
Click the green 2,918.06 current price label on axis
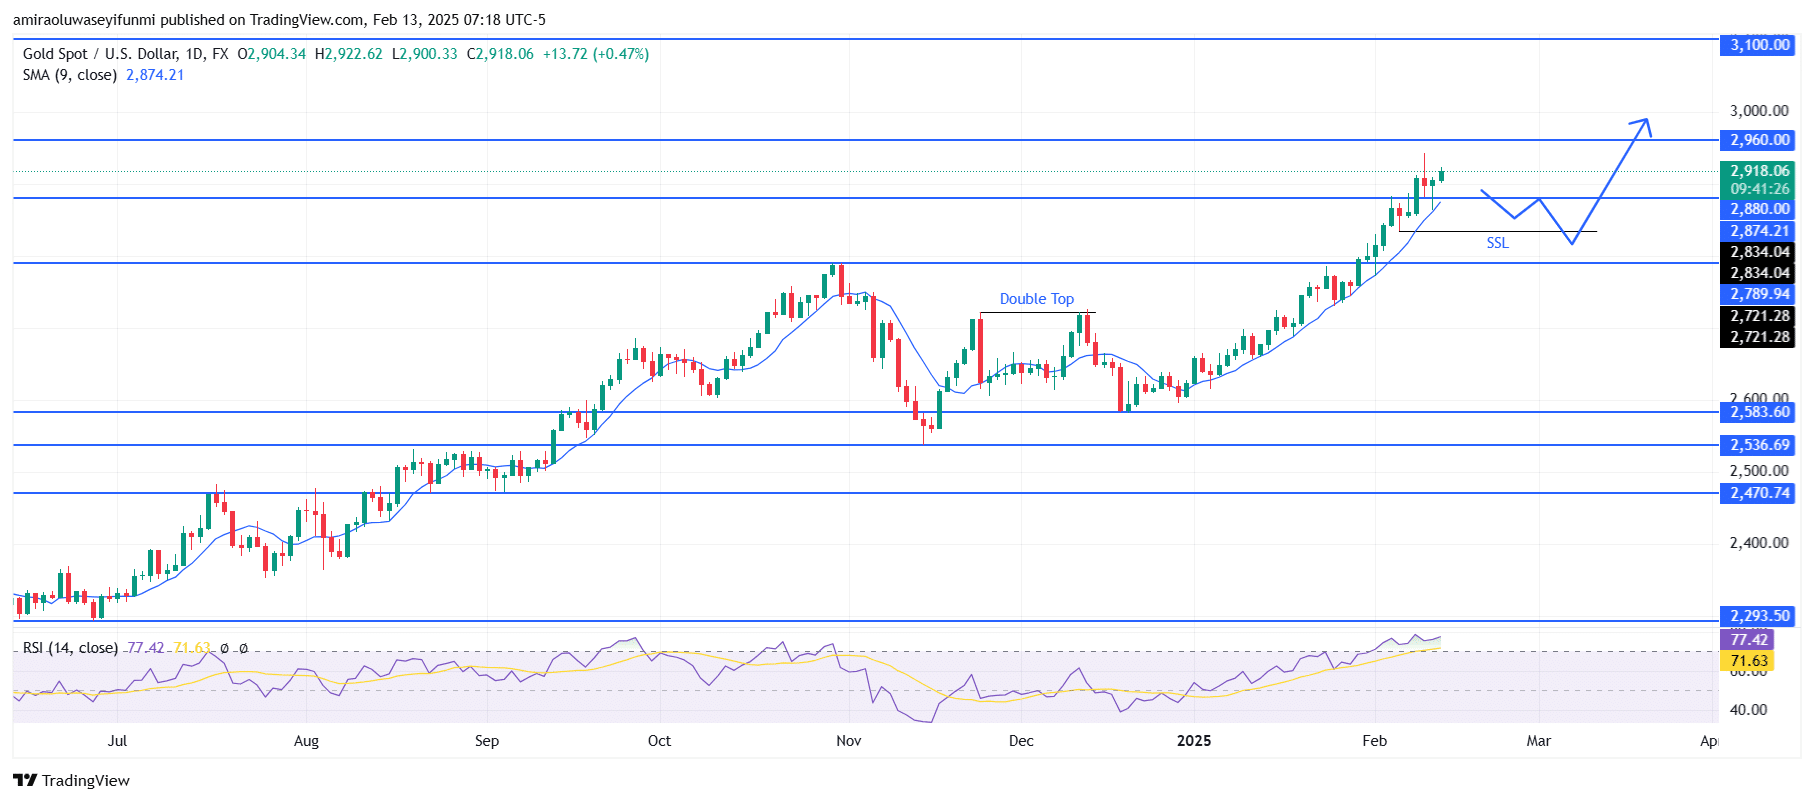1757,171
